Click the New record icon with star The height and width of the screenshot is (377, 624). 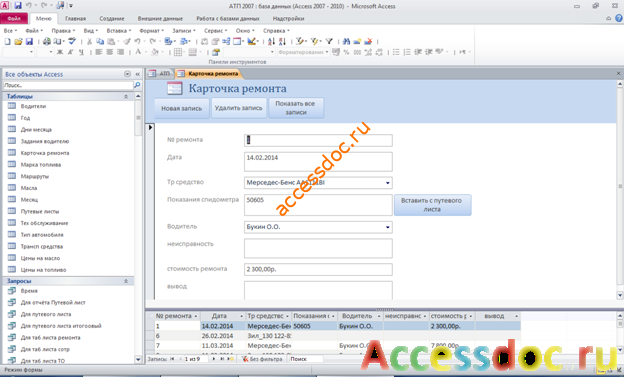coord(357,41)
